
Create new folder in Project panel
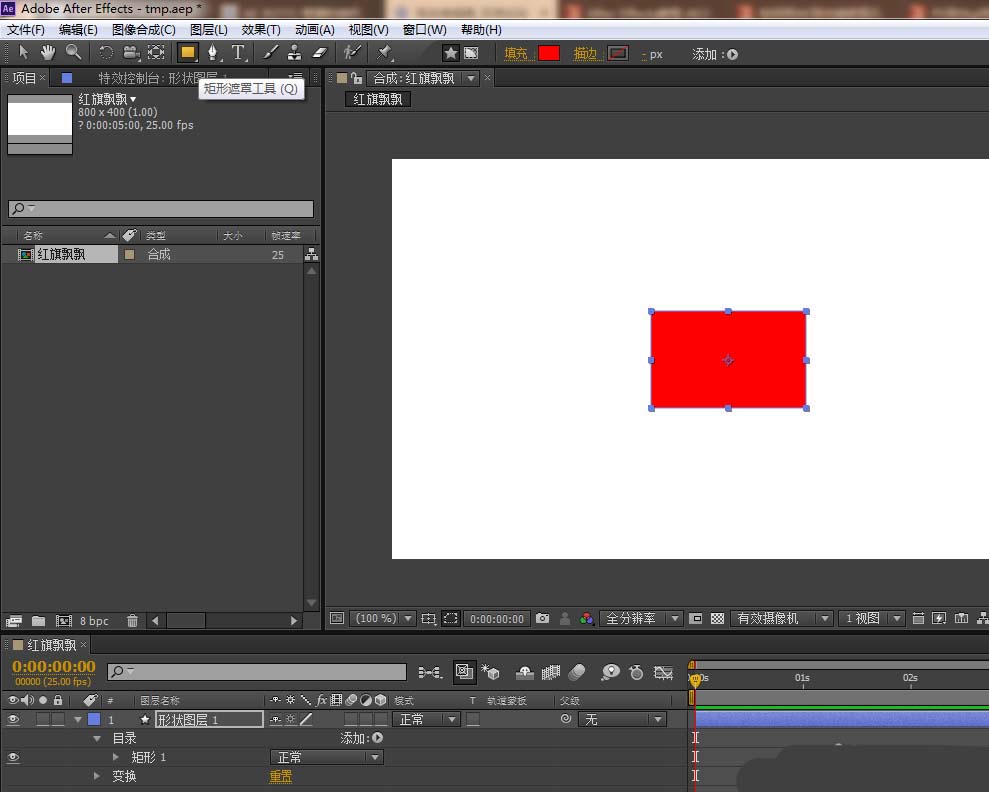click(38, 621)
